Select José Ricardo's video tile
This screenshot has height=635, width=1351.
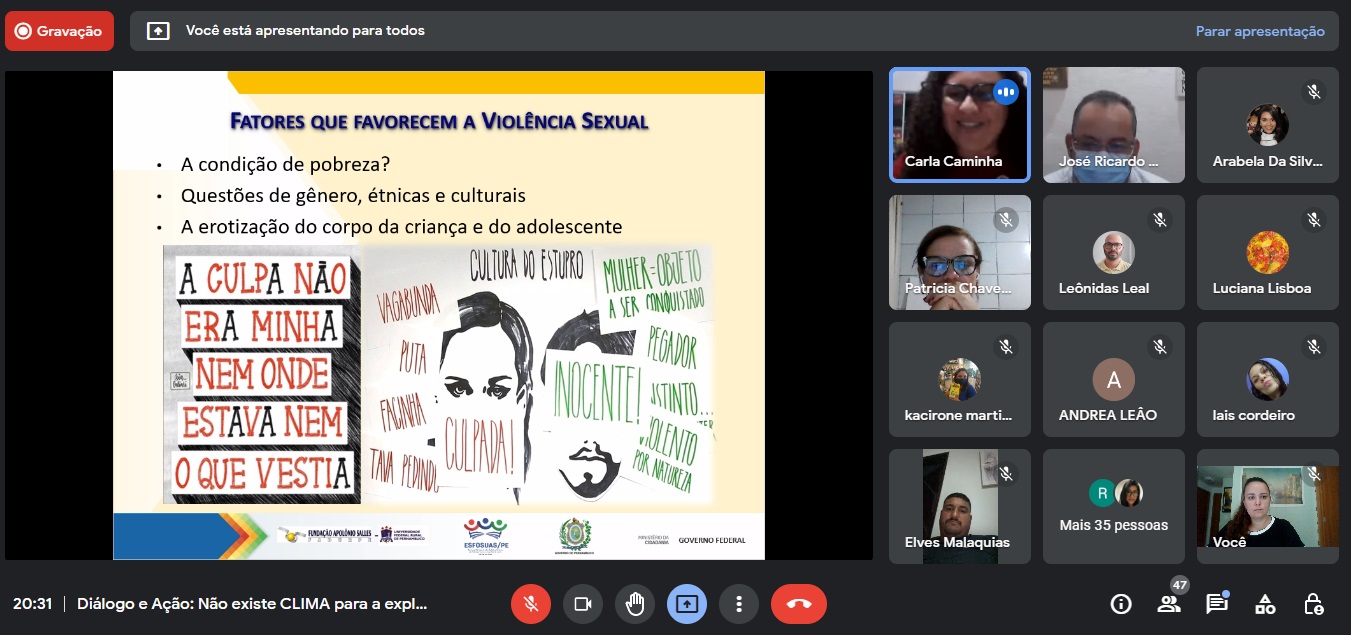click(x=1113, y=125)
